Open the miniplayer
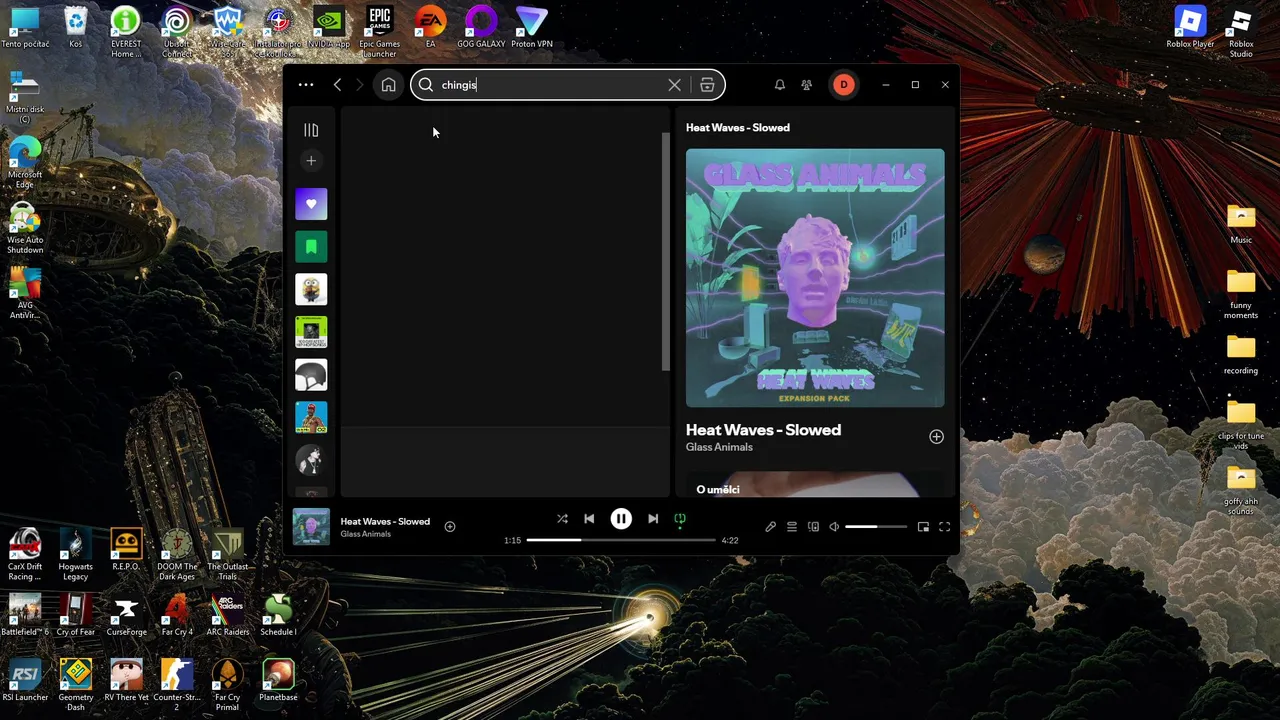The height and width of the screenshot is (720, 1280). [x=923, y=527]
